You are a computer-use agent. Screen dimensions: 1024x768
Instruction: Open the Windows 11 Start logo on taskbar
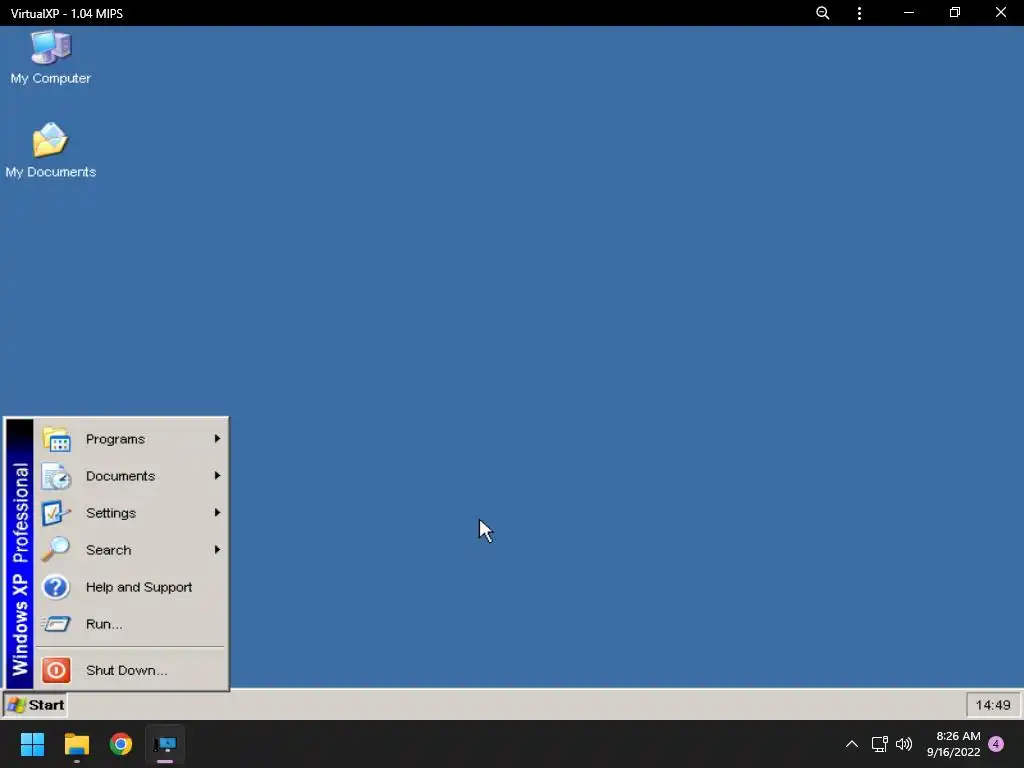coord(32,744)
